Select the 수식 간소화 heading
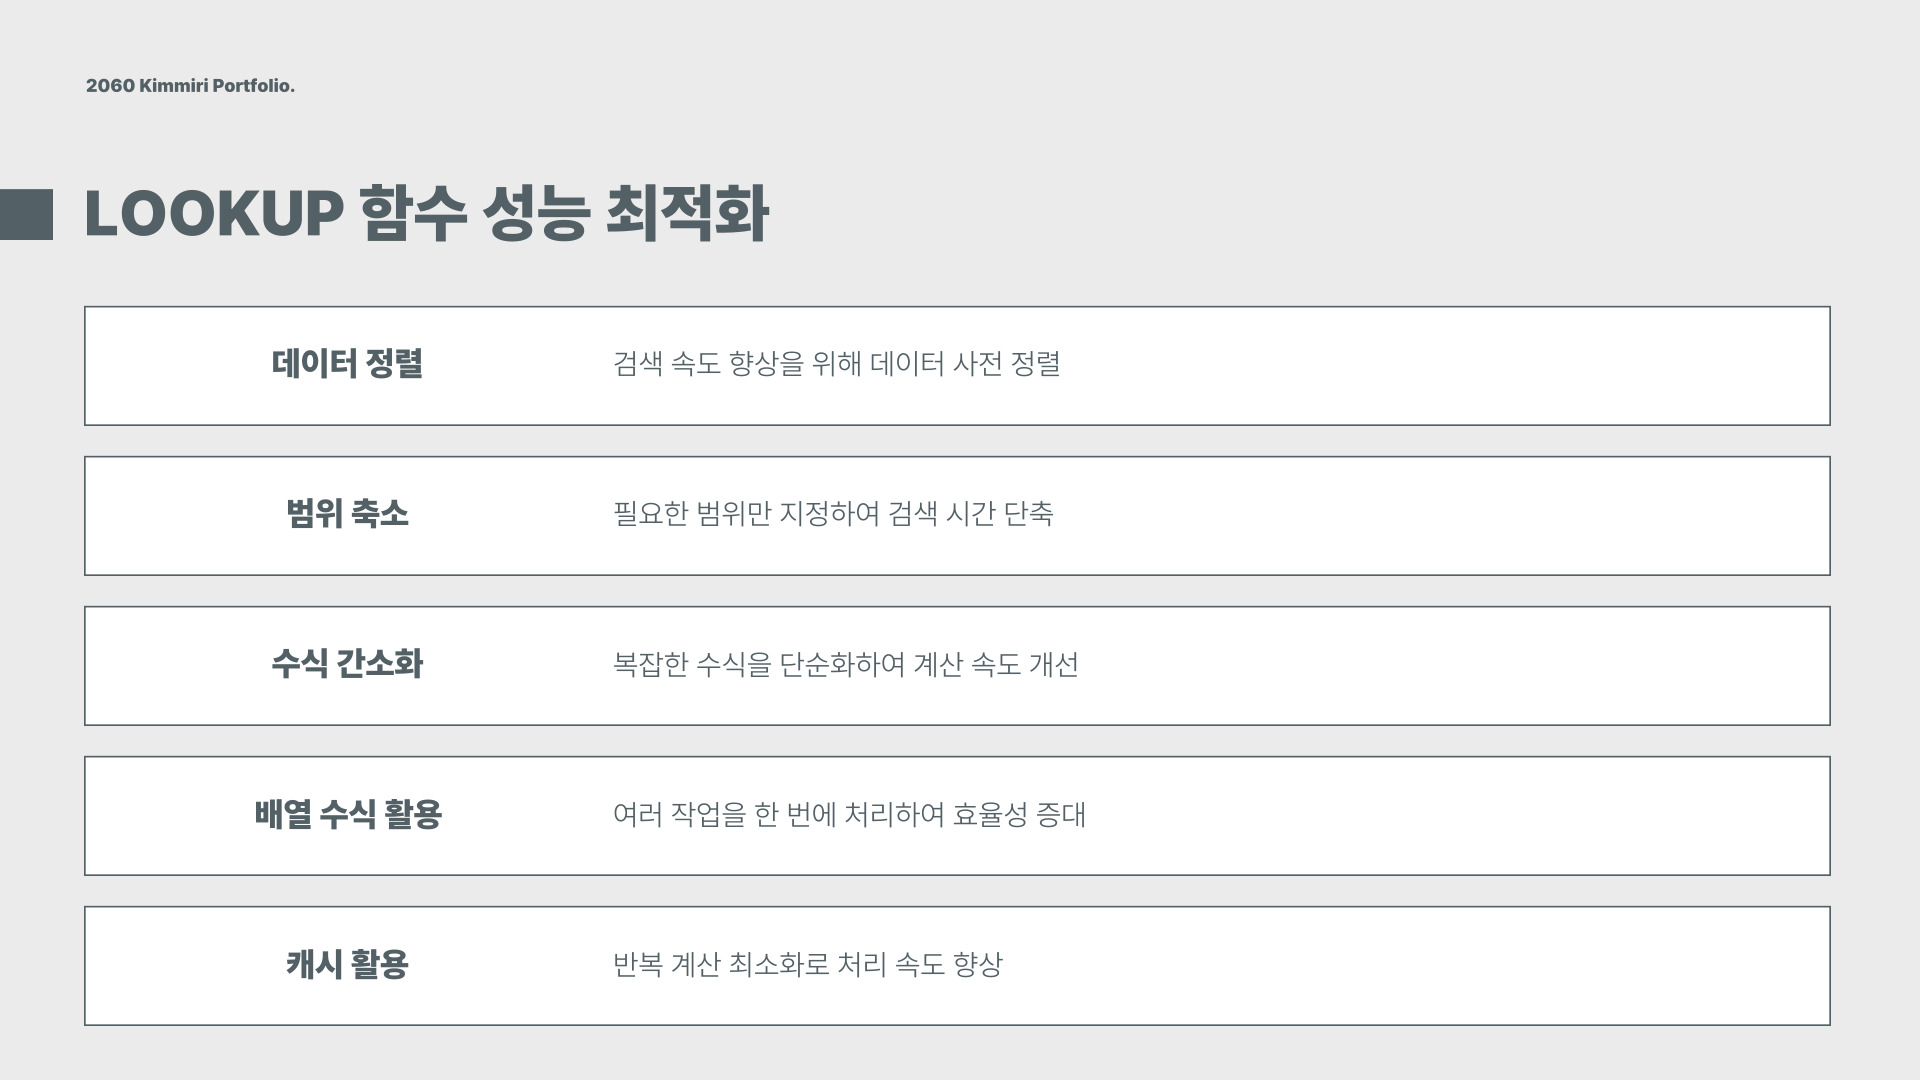 click(x=347, y=664)
